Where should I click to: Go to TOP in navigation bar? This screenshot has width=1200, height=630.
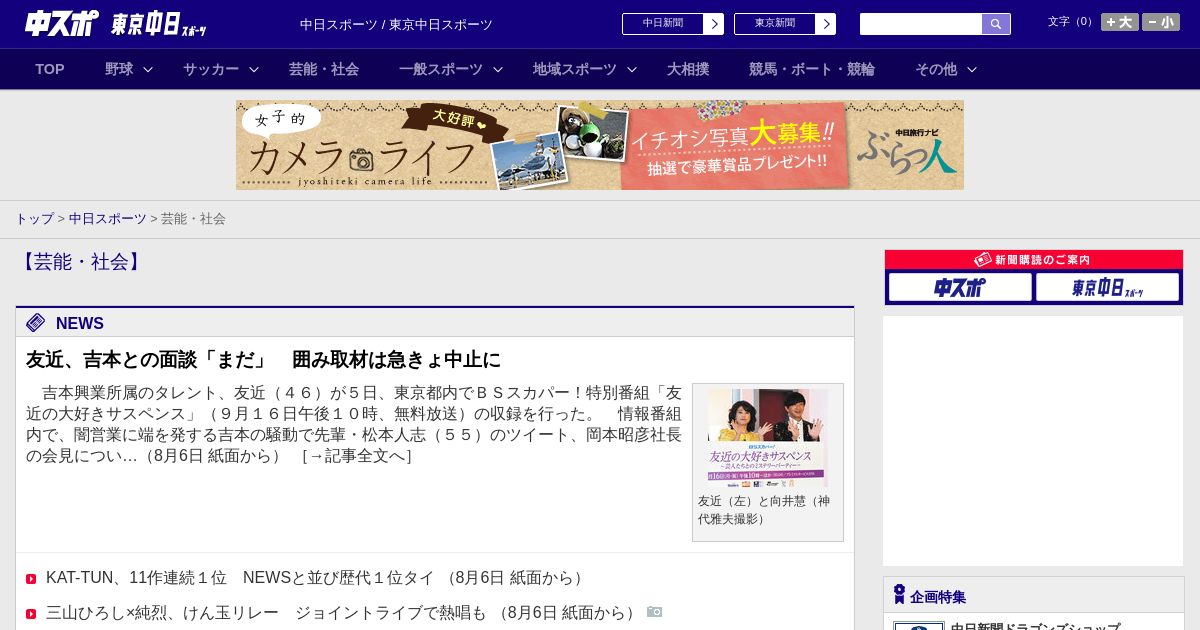click(50, 69)
